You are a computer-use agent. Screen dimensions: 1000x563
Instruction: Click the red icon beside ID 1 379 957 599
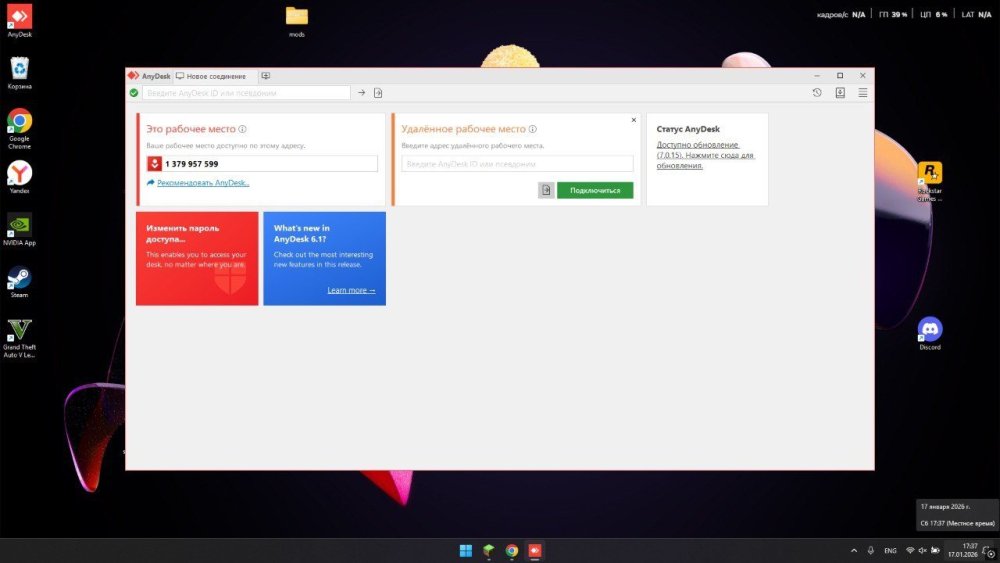[x=154, y=164]
